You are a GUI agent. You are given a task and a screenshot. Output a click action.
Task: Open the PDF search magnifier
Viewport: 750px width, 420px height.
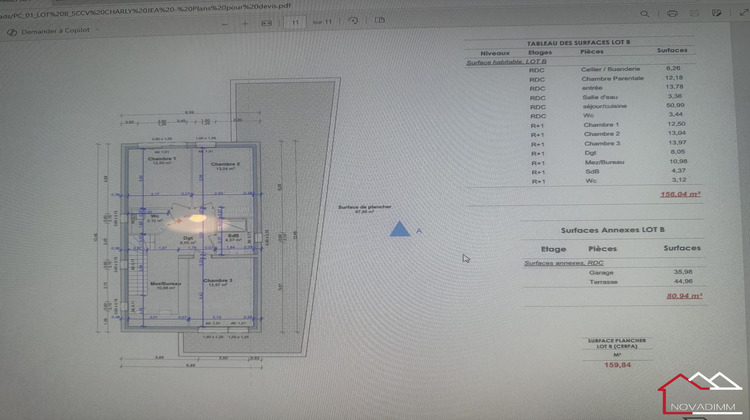click(645, 14)
